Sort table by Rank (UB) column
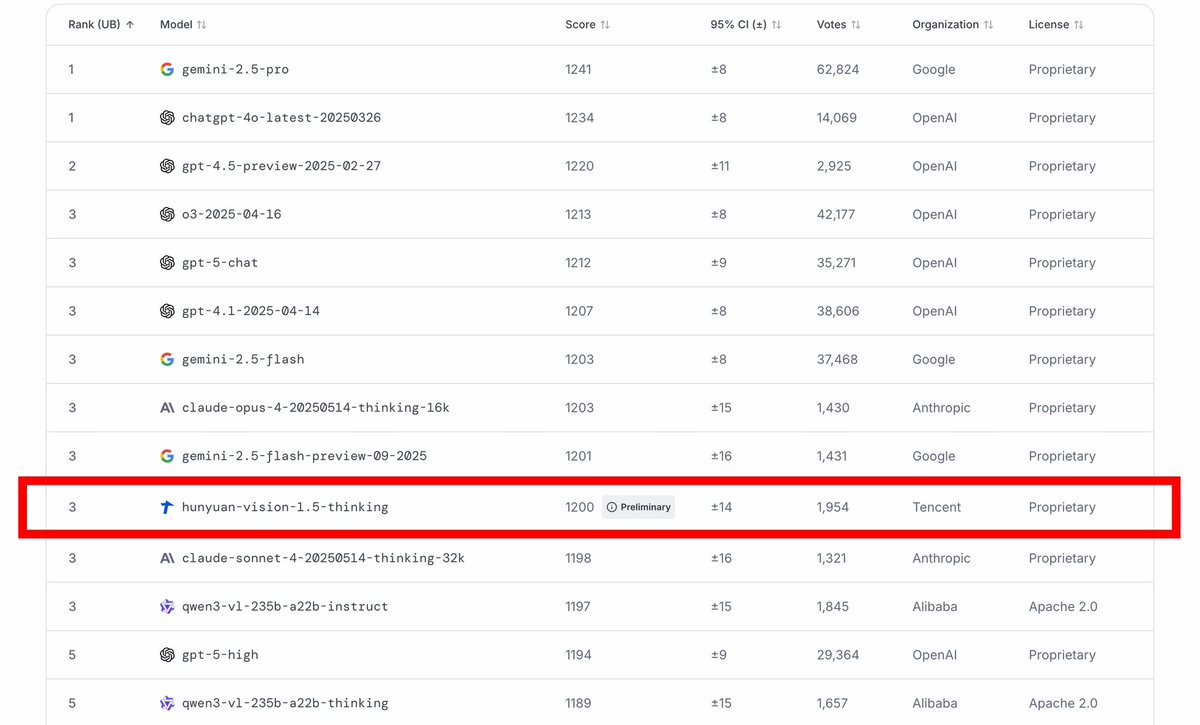This screenshot has width=1200, height=725. pos(101,24)
